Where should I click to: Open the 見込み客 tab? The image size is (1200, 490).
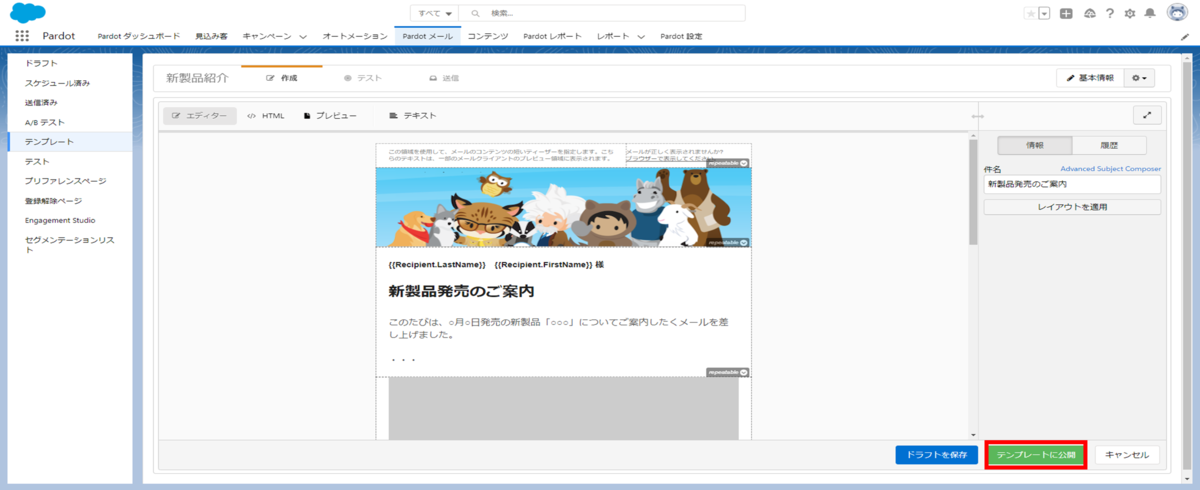tap(211, 36)
